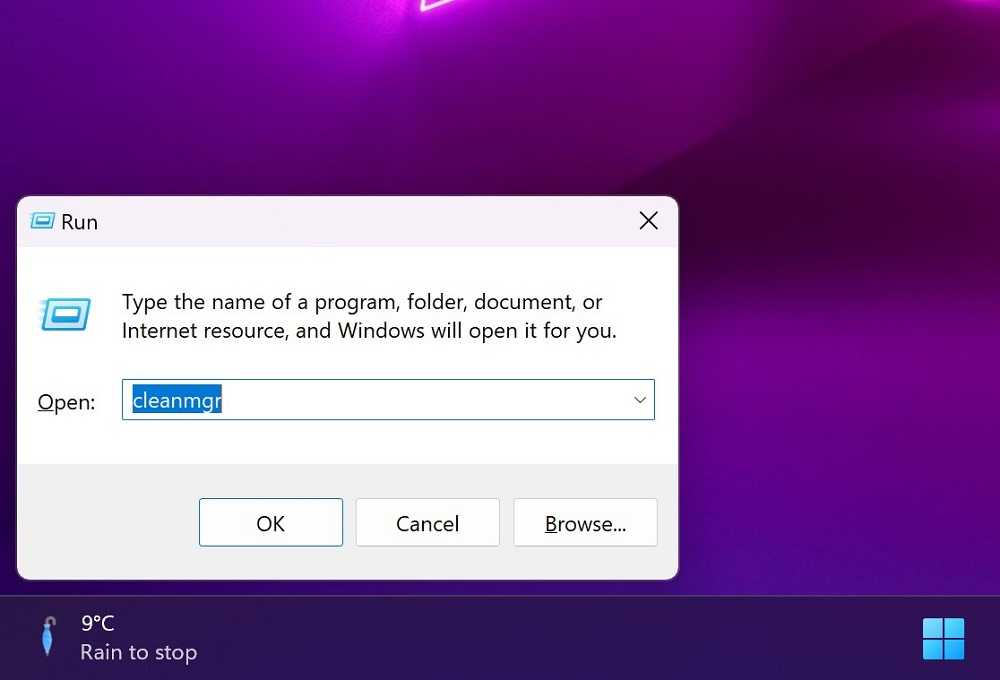
Task: Click the "Type the name of a program" description
Action: coord(369,316)
